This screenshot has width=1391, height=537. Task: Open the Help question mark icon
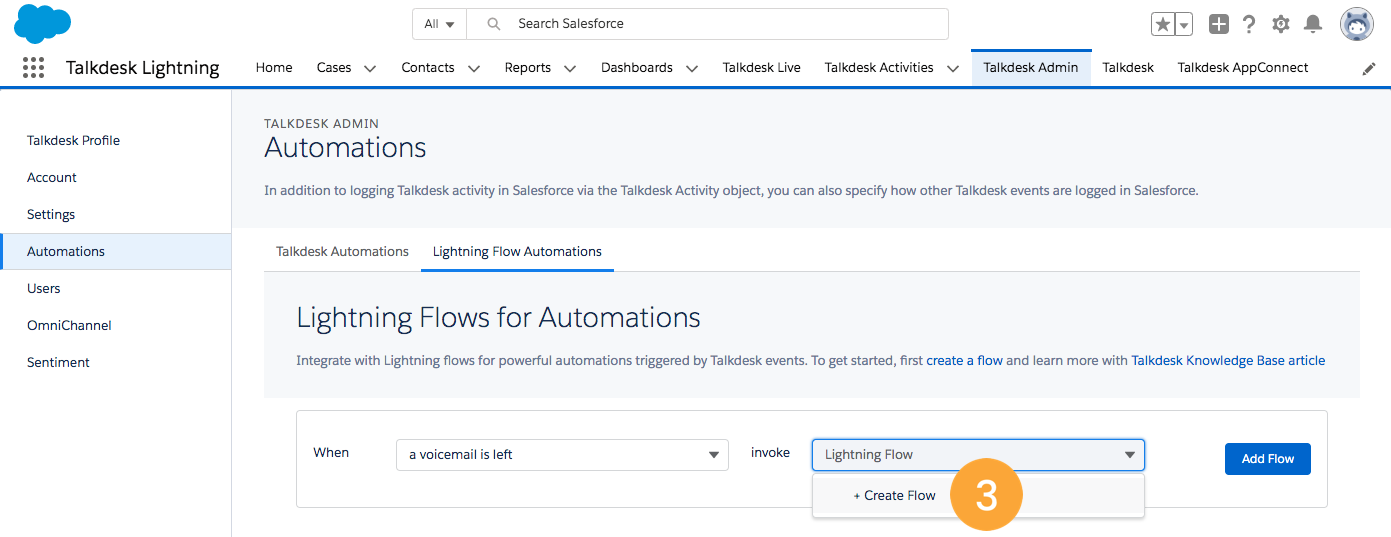point(1249,25)
